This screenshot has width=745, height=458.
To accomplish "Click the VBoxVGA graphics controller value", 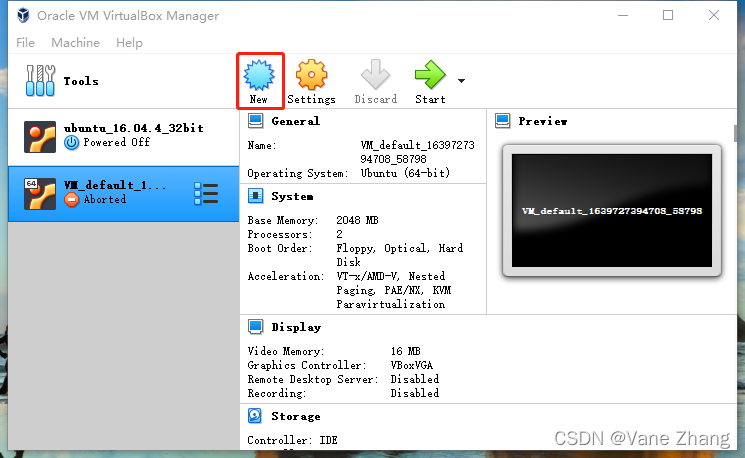I will pos(411,365).
